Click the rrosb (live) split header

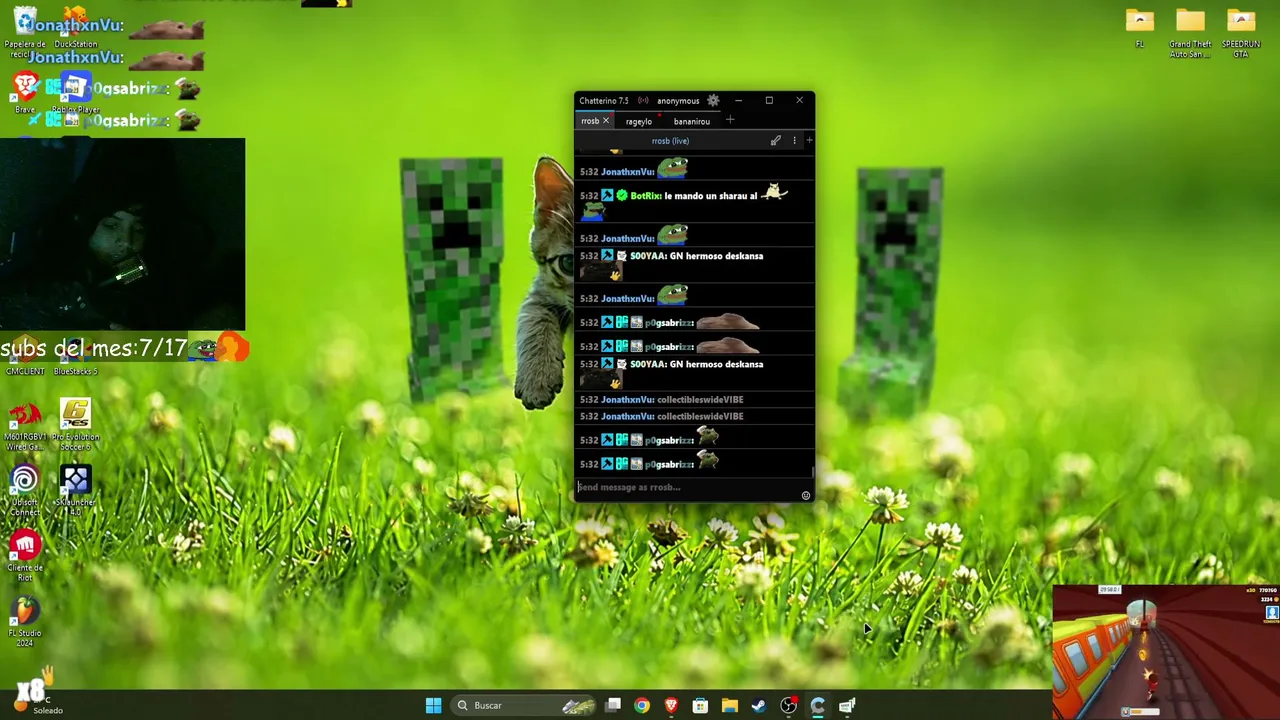[x=670, y=141]
